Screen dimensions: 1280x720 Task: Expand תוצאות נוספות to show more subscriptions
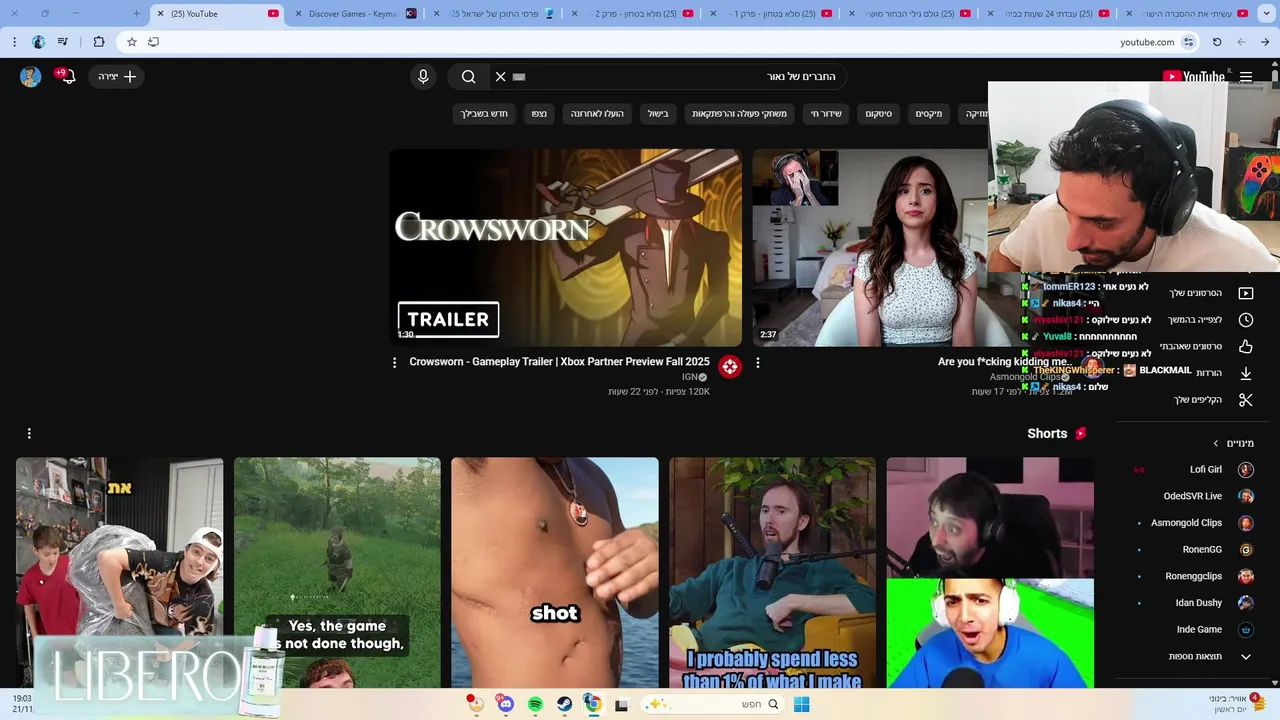coord(1208,656)
